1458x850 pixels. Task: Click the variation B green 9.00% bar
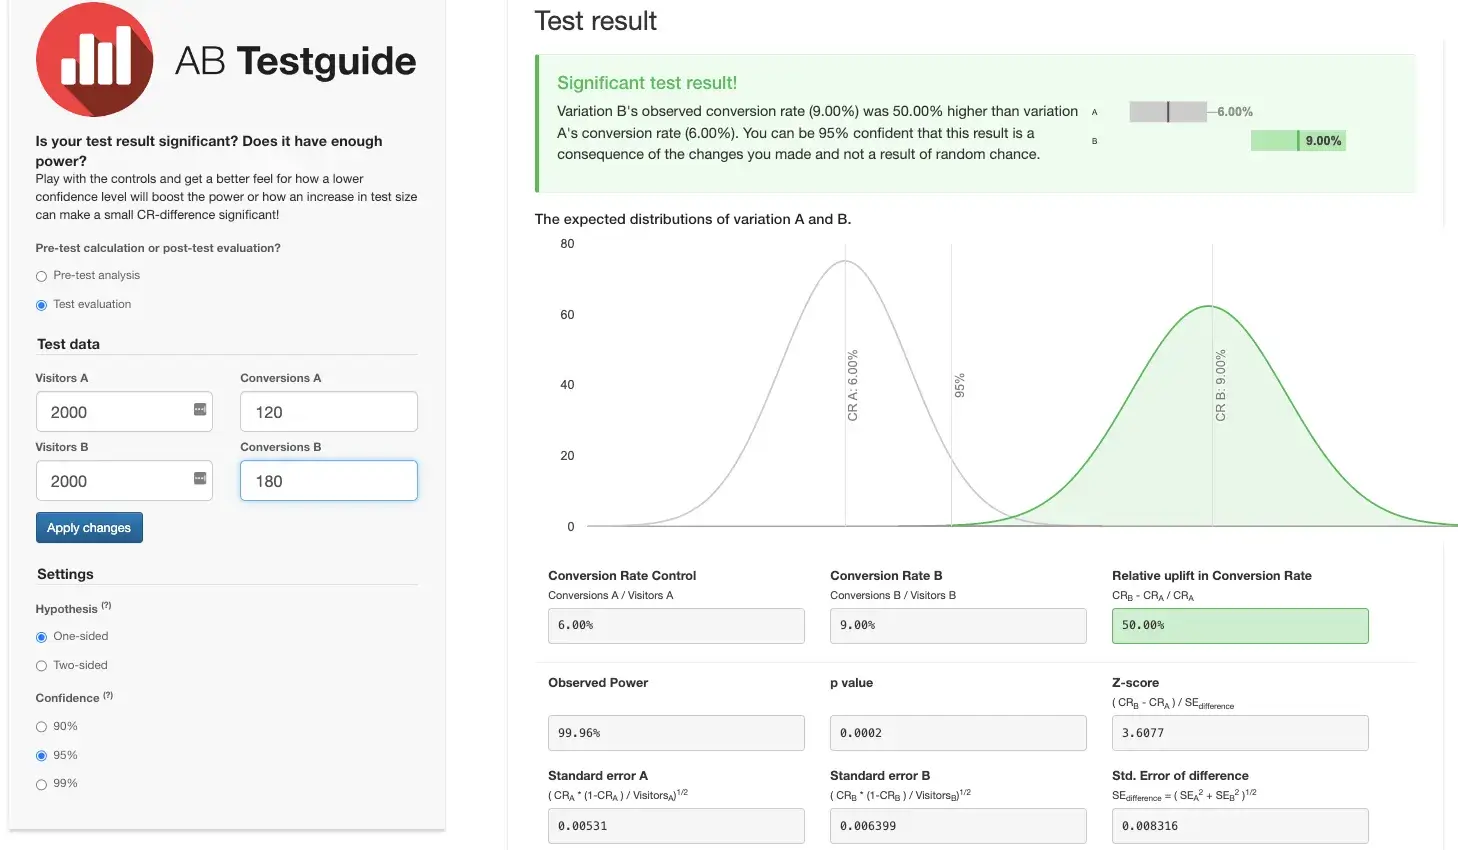pyautogui.click(x=1297, y=141)
